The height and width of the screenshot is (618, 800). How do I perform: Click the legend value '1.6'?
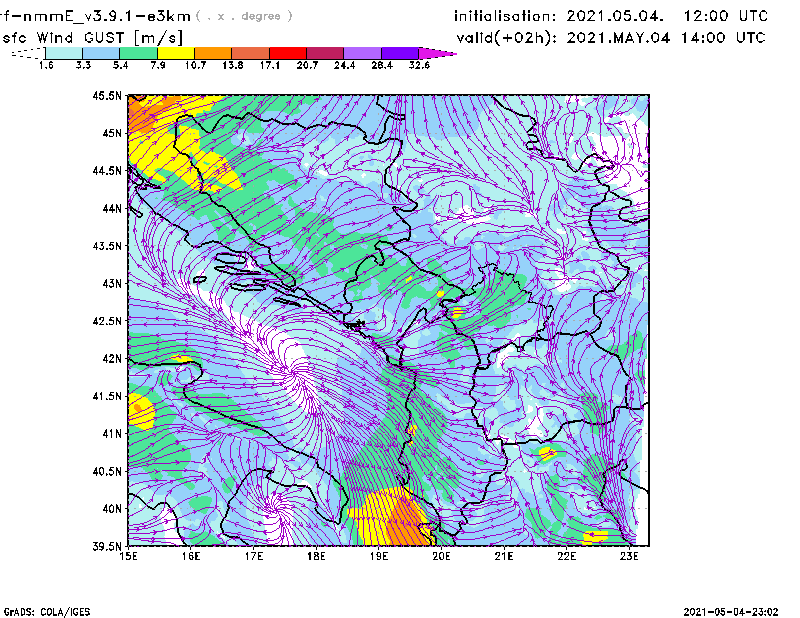46,65
